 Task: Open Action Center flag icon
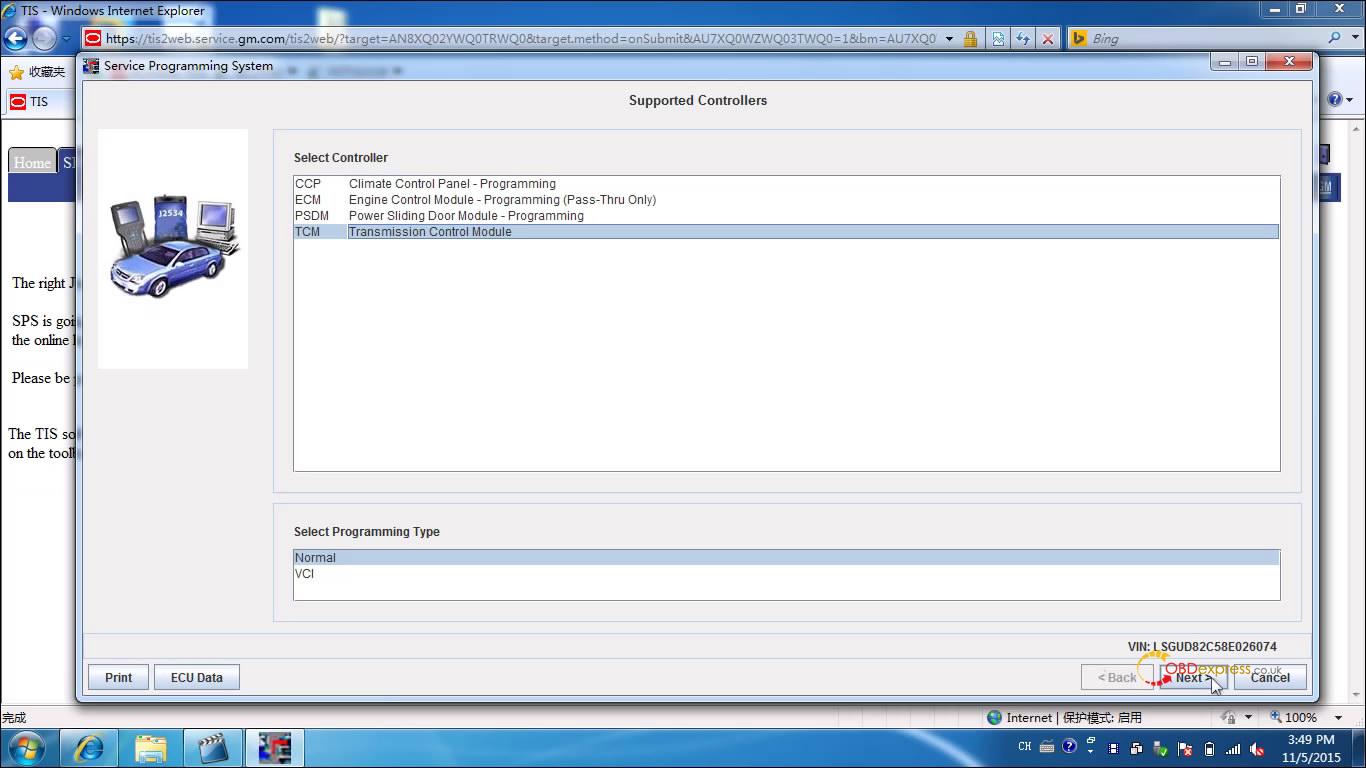pyautogui.click(x=1185, y=748)
